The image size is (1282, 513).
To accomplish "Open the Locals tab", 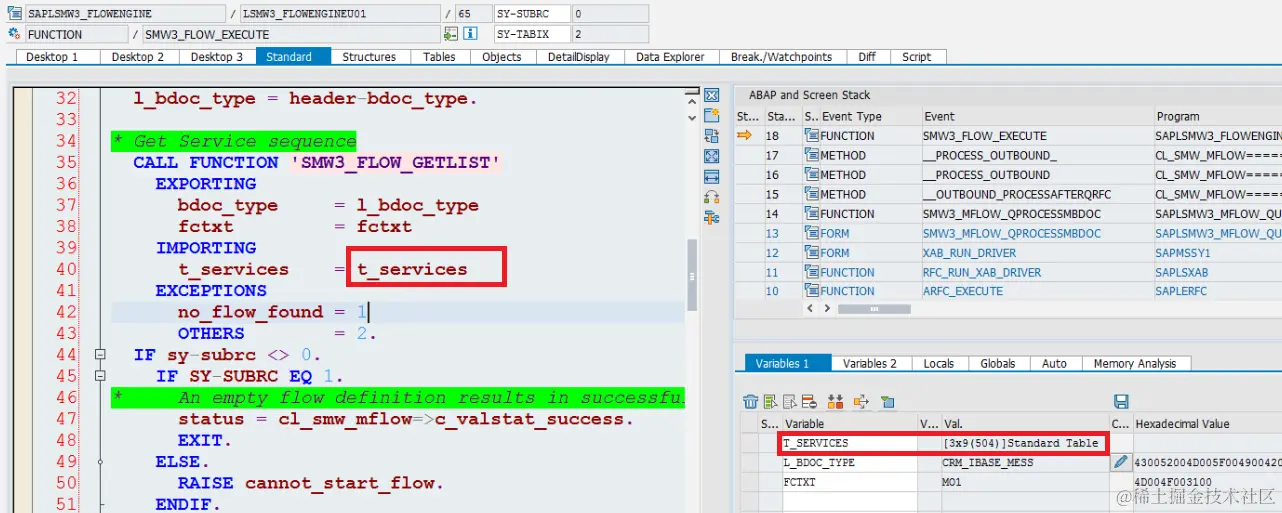I will (938, 363).
